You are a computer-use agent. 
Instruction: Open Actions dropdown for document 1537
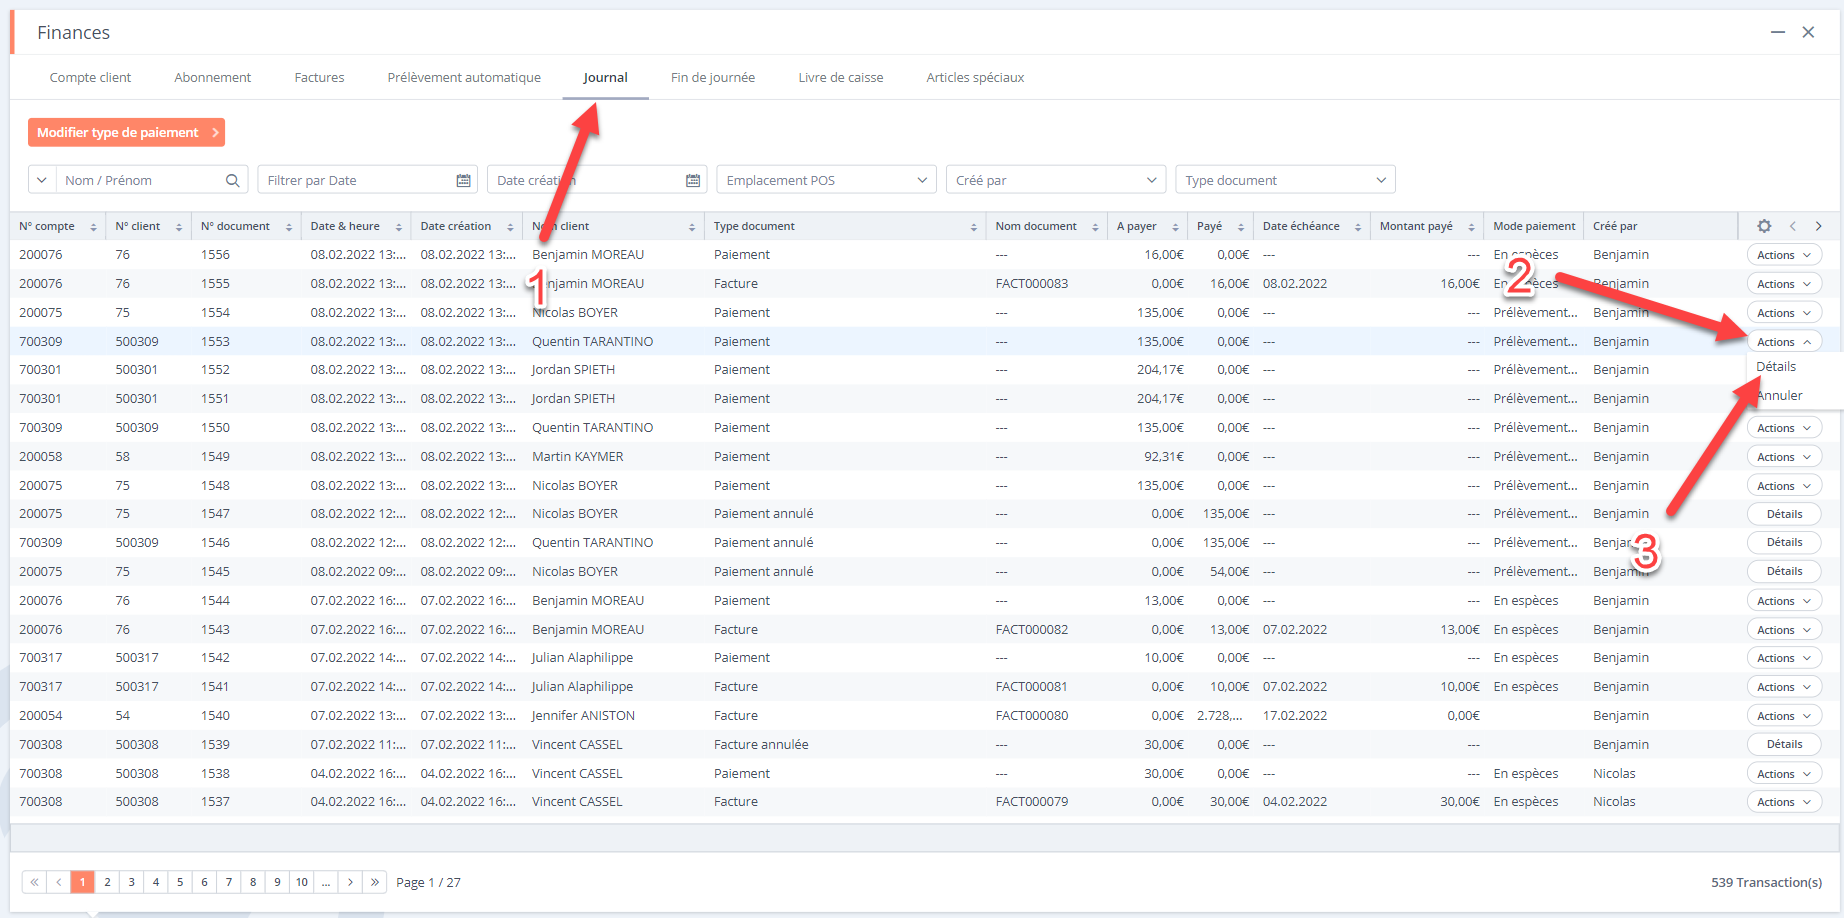point(1784,802)
